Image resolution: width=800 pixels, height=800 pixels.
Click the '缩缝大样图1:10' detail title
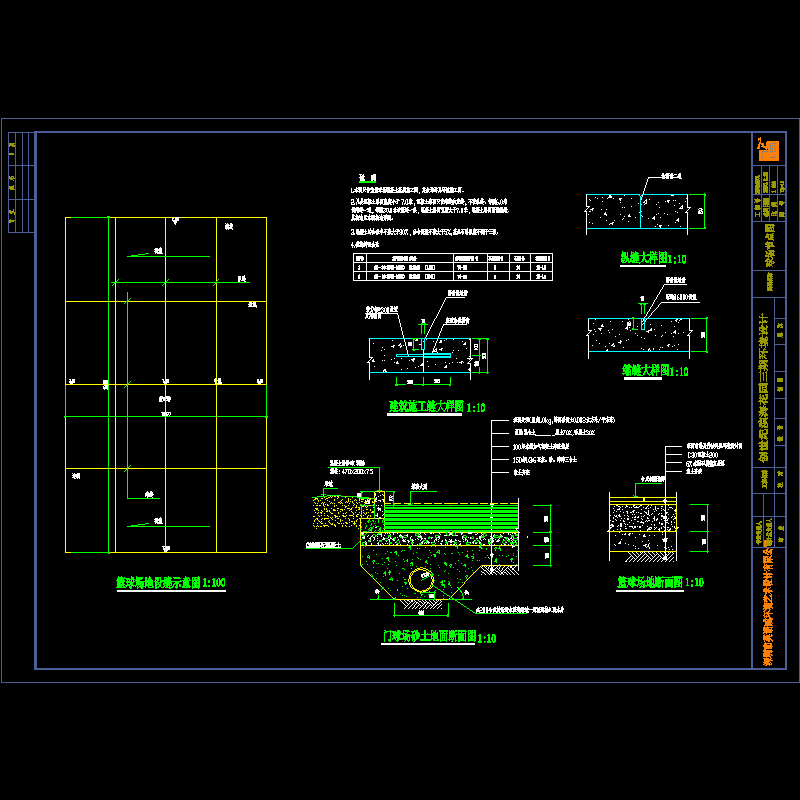tap(655, 370)
